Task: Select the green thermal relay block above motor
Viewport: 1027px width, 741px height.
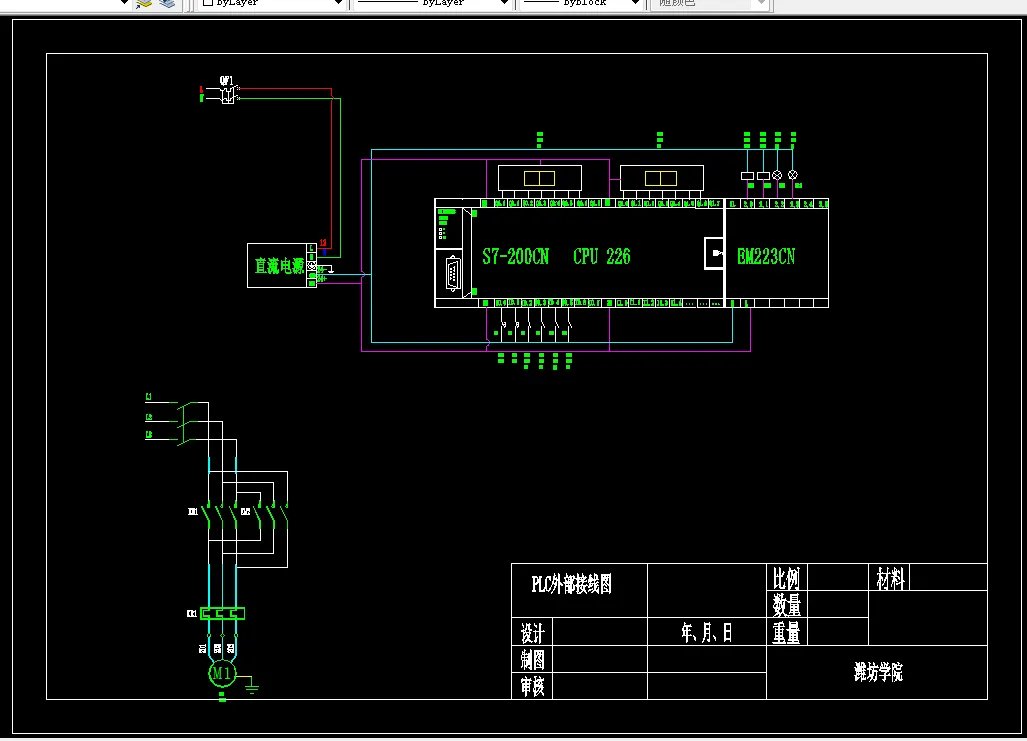Action: tap(222, 613)
